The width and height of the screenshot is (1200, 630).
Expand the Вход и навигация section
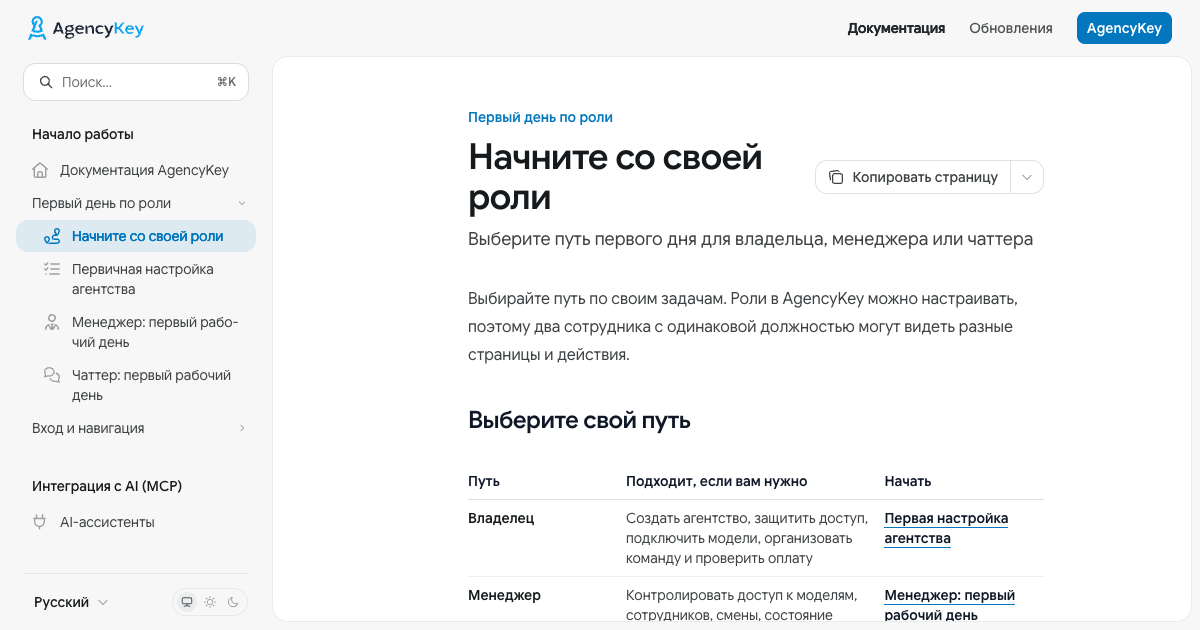242,429
